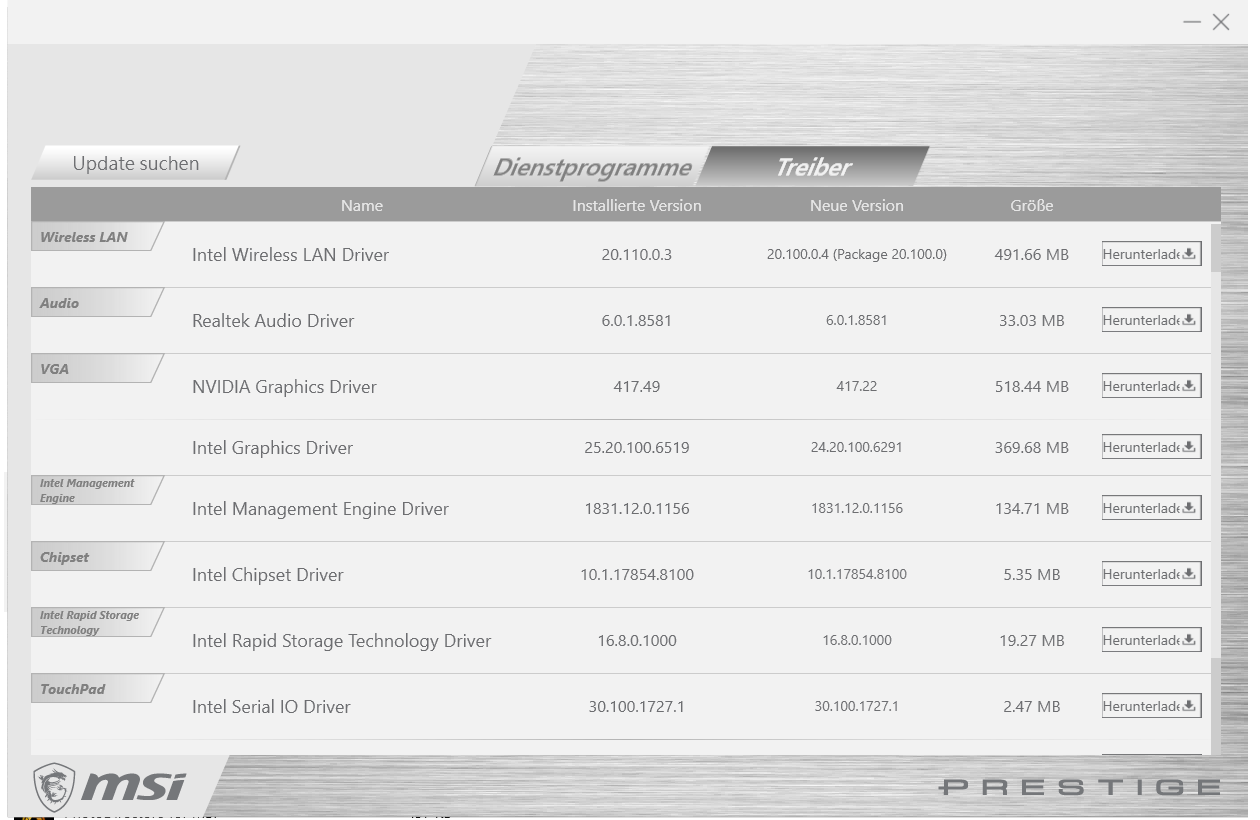Click installed version 20.110.0.3

click(x=636, y=255)
